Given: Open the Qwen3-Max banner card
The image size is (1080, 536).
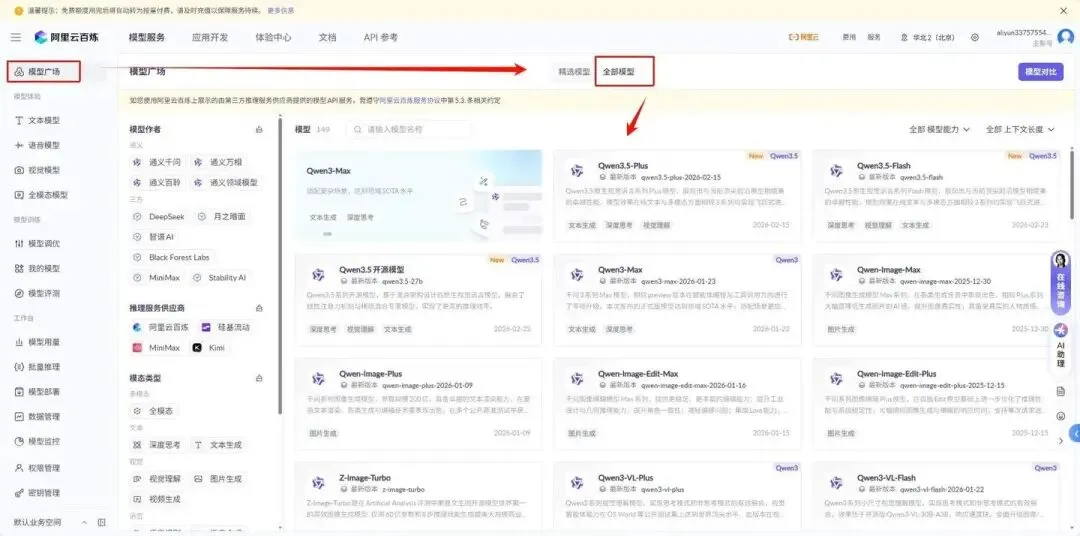Looking at the screenshot, I should pyautogui.click(x=418, y=196).
